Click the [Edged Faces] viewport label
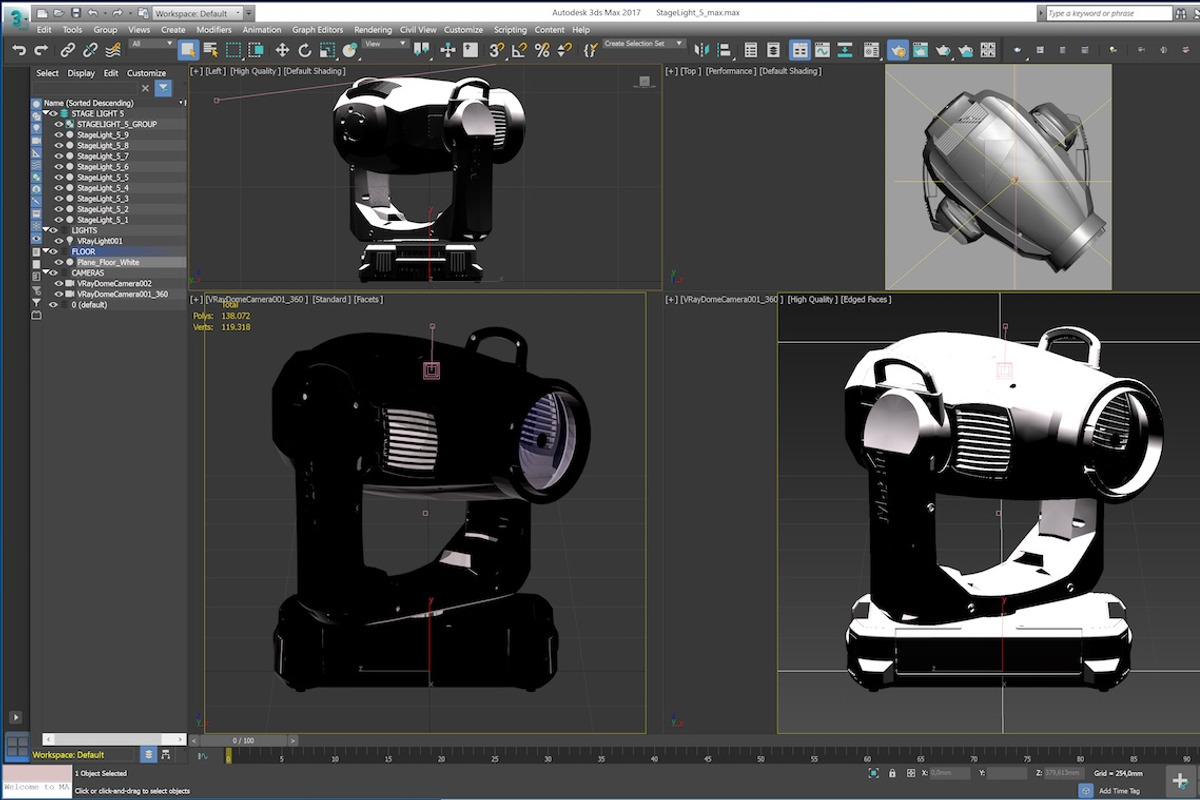 866,299
